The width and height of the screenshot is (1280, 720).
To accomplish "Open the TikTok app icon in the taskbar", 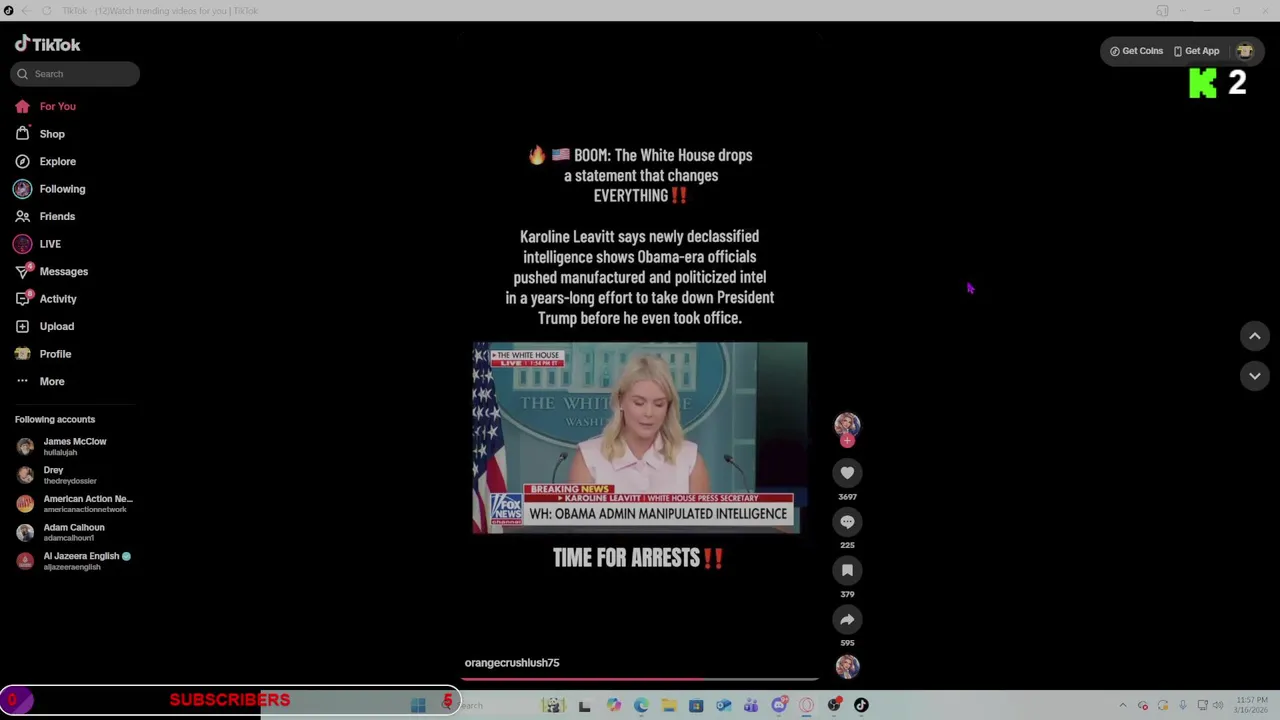I will coord(861,705).
